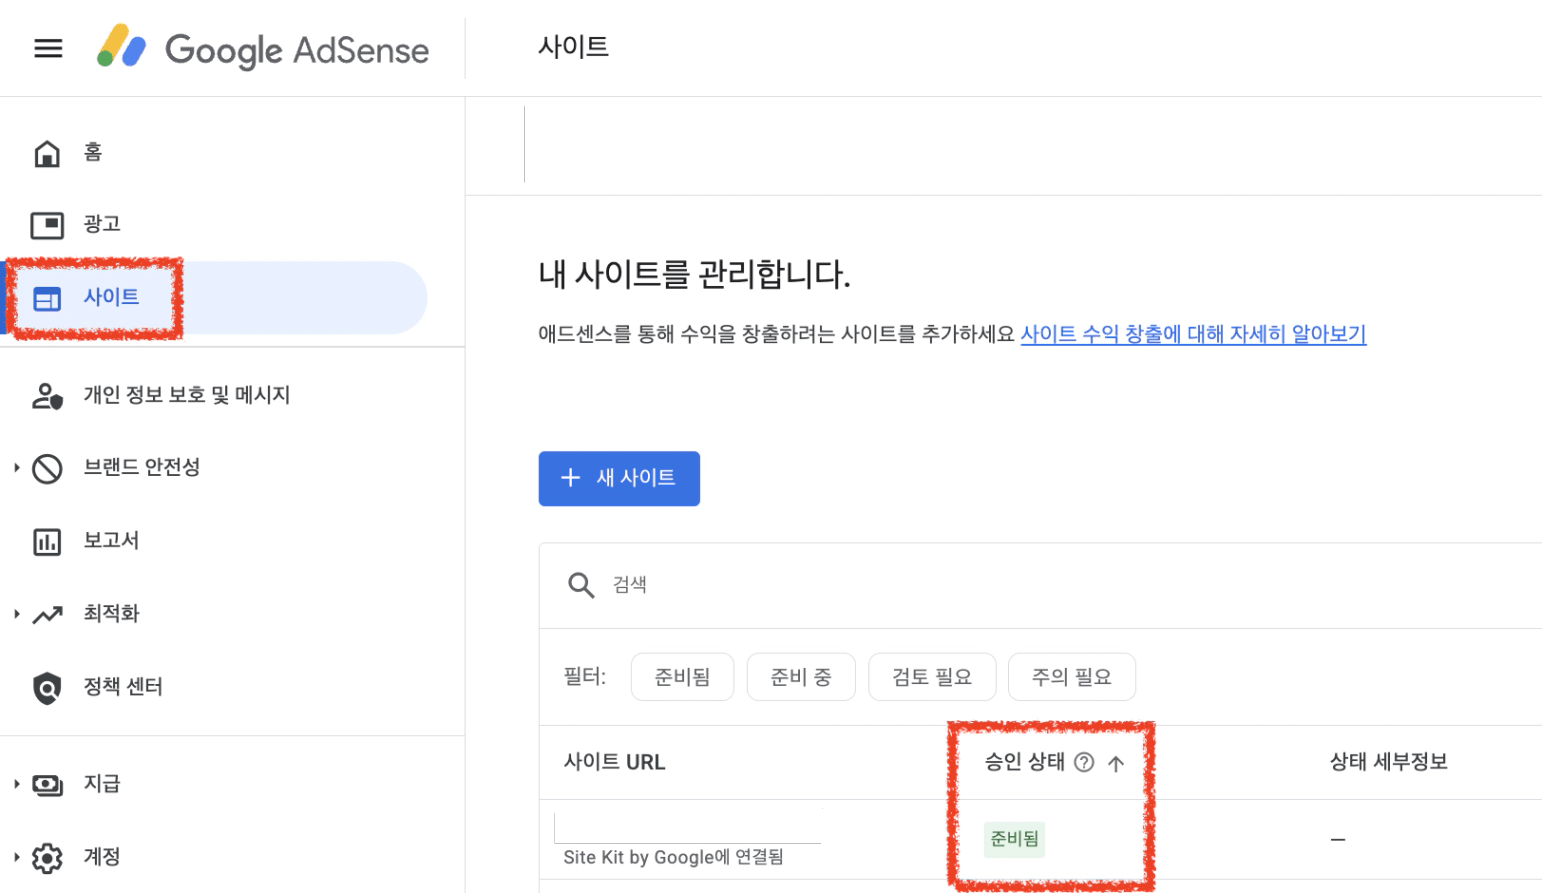Viewport: 1542px width, 893px height.
Task: Open the Ads (광고) icon
Action: (47, 225)
